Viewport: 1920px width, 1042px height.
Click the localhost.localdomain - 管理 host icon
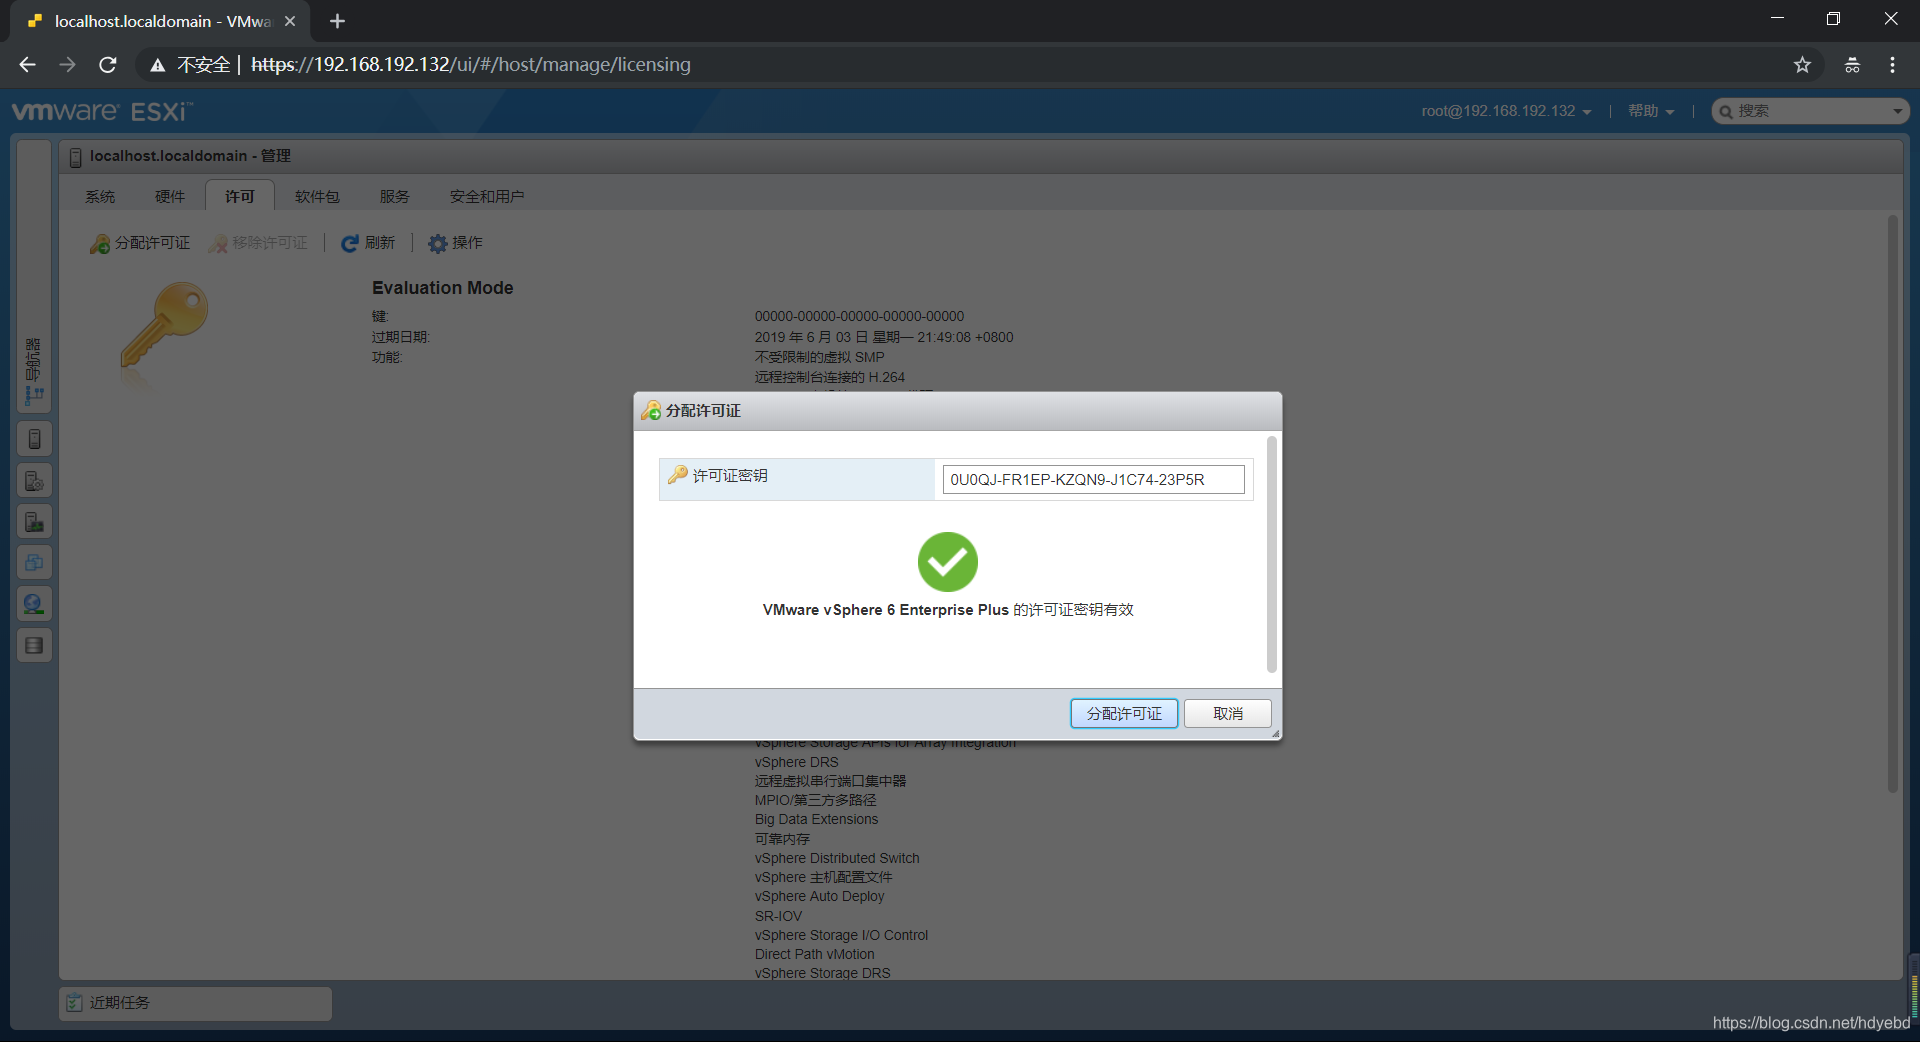tap(75, 157)
